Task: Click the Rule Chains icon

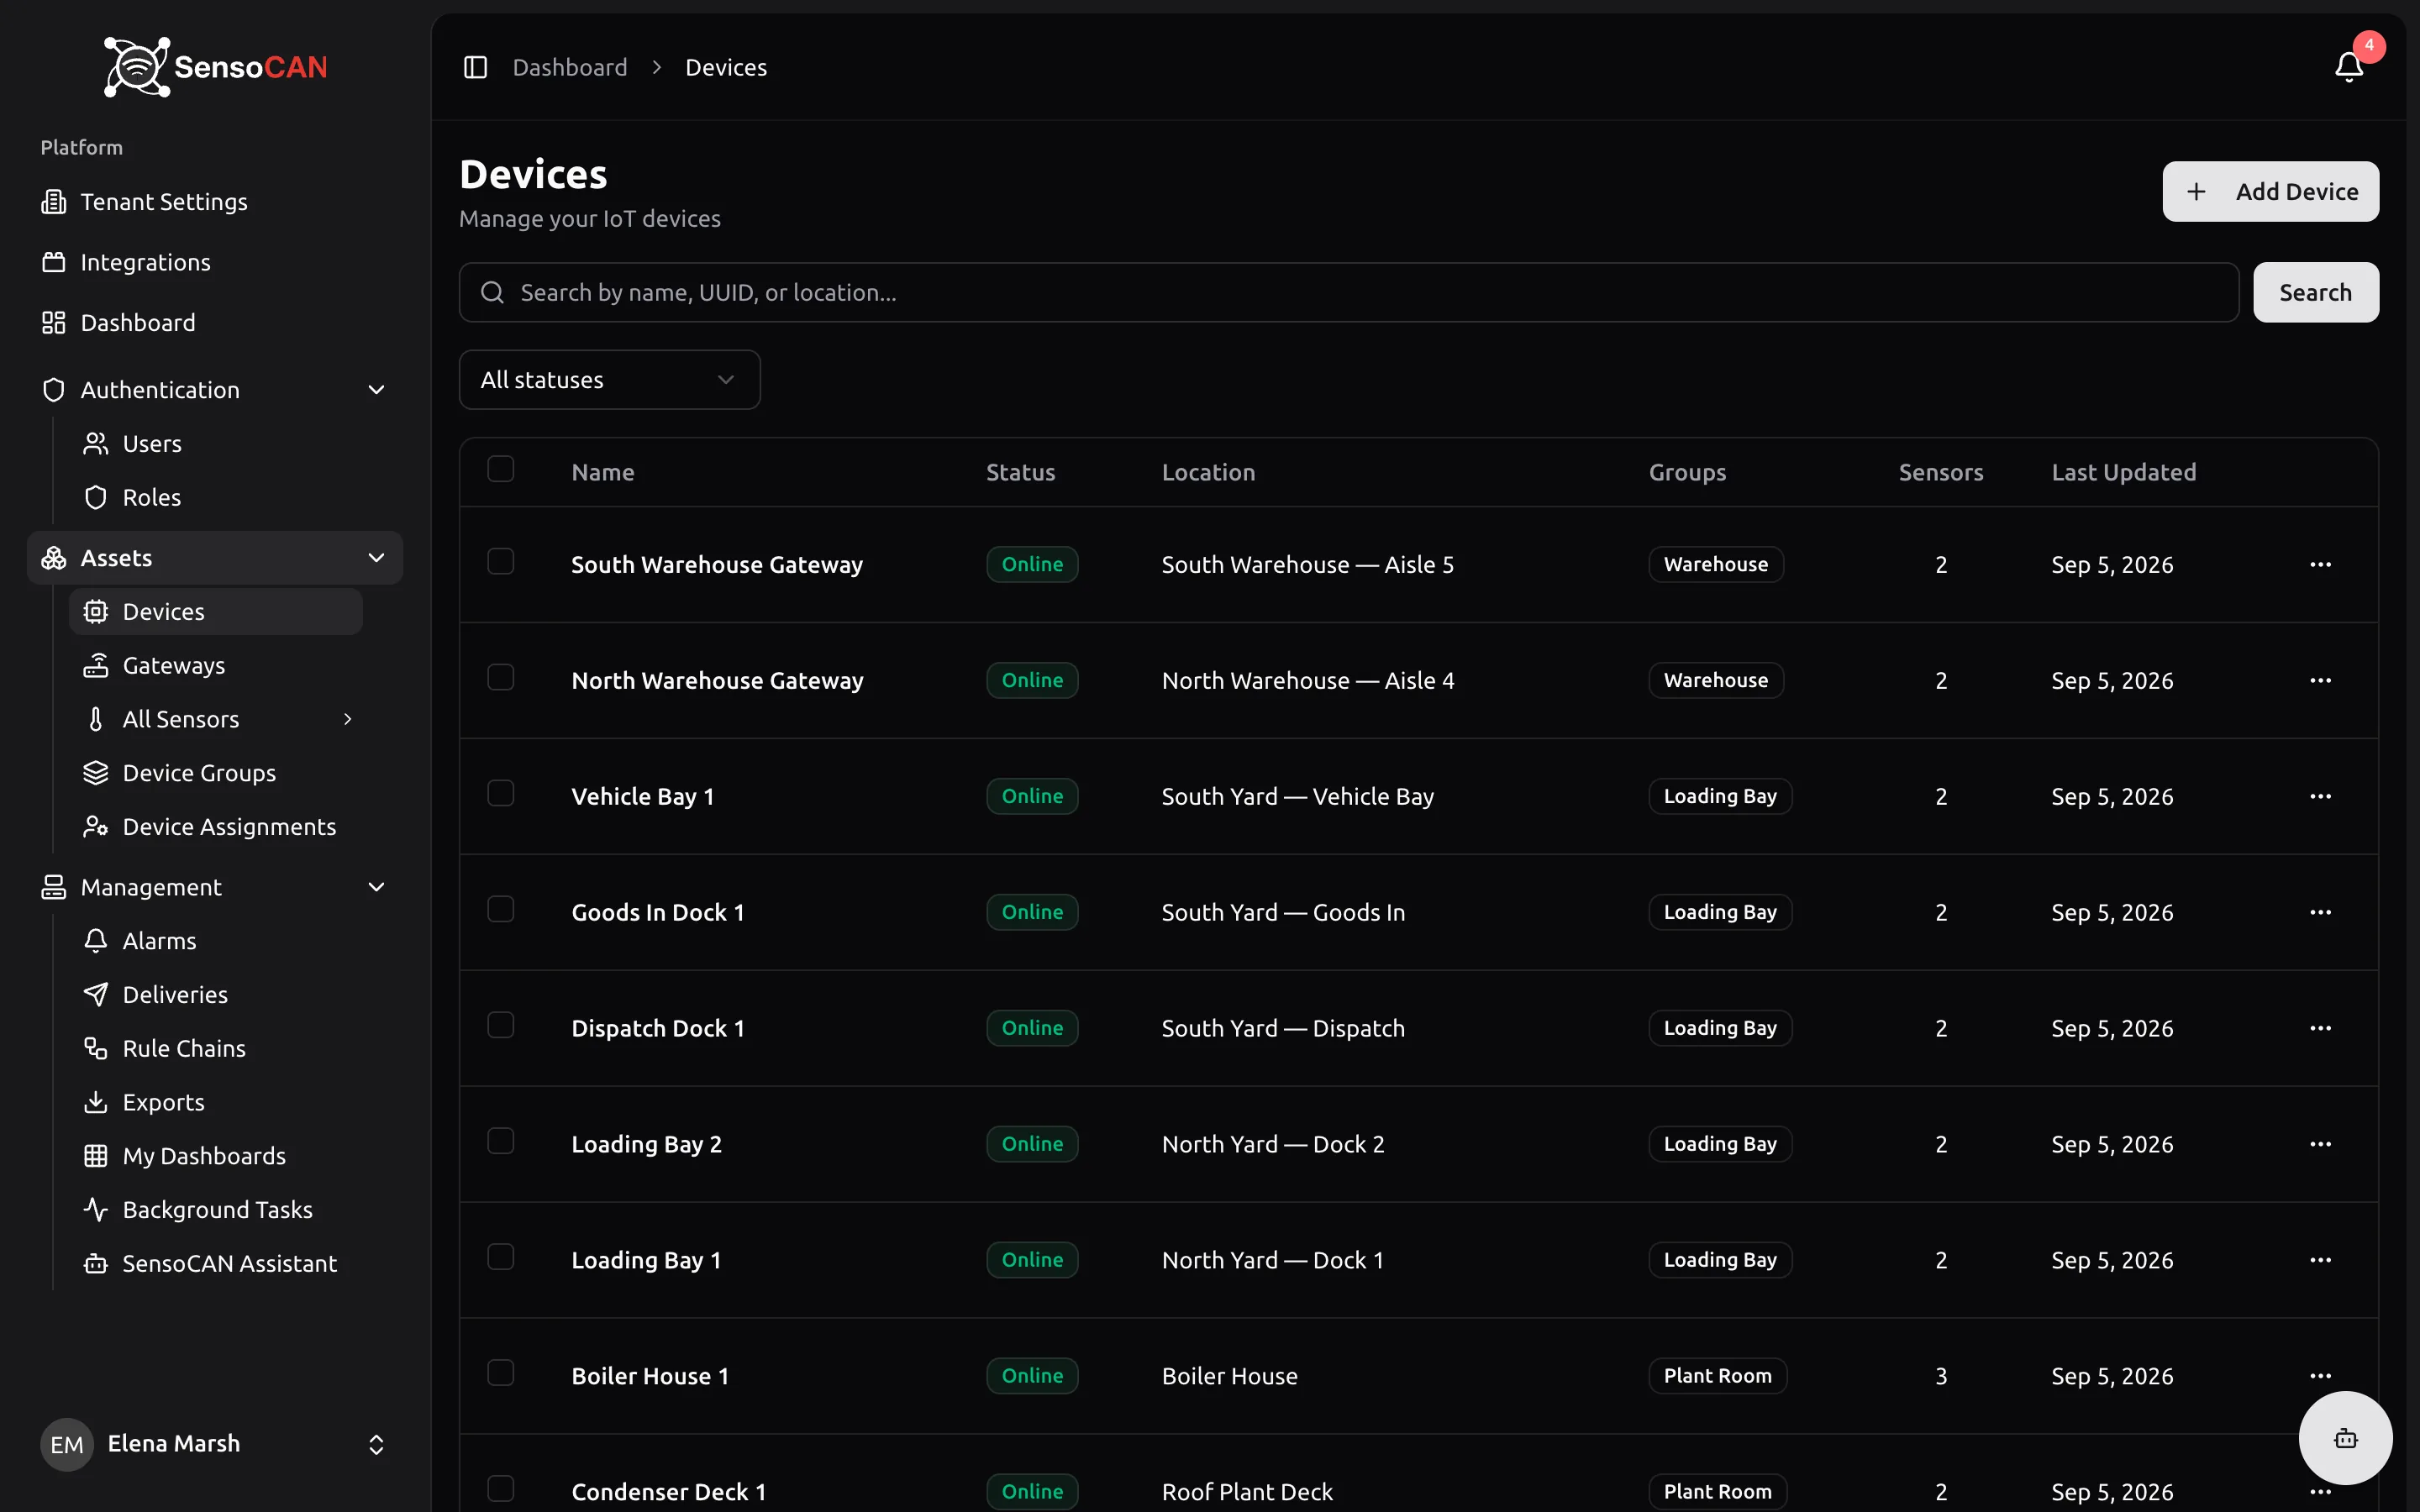Action: pos(96,1048)
